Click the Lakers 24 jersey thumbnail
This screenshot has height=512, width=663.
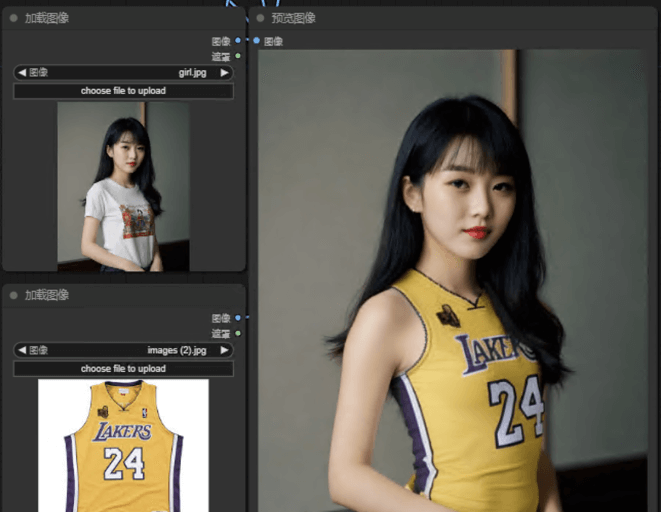[123, 446]
